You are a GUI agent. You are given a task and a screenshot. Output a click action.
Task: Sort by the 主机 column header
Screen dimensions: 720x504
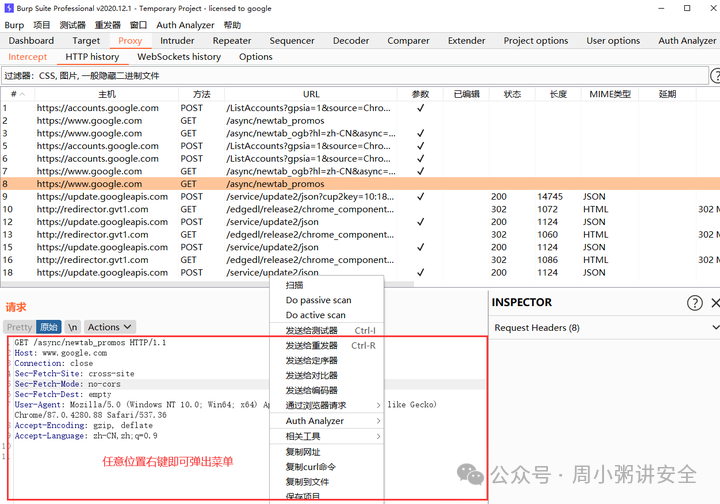point(107,94)
